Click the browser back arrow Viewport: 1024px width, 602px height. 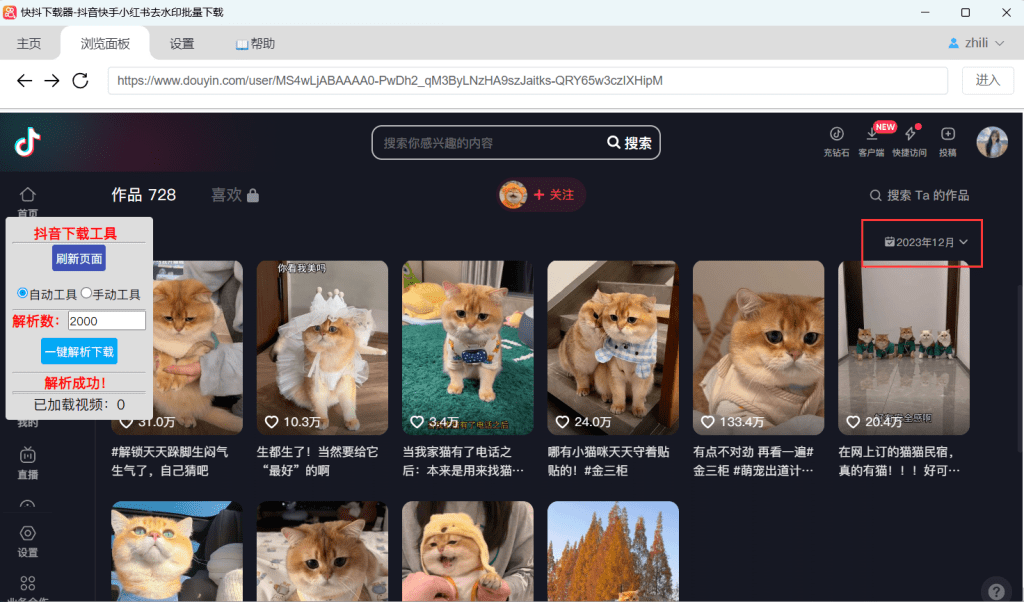tap(24, 80)
